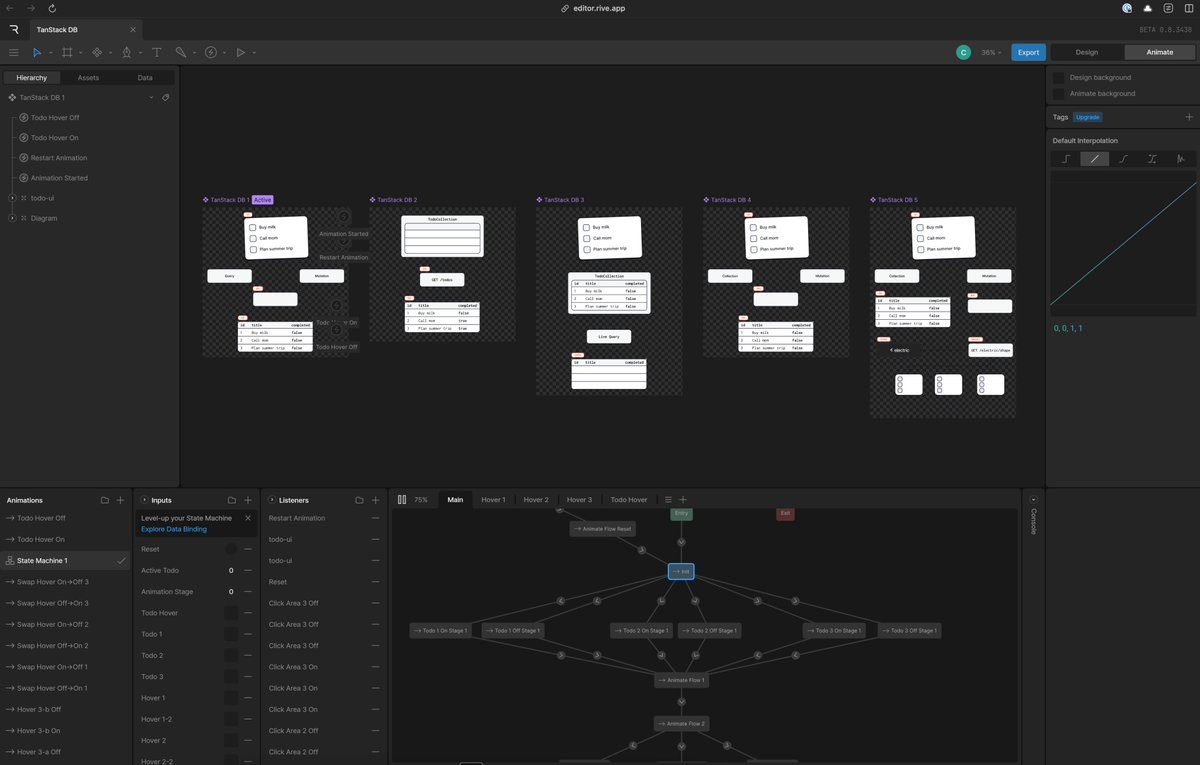Image resolution: width=1200 pixels, height=765 pixels.
Task: Open Rive logo home
Action: 13,30
